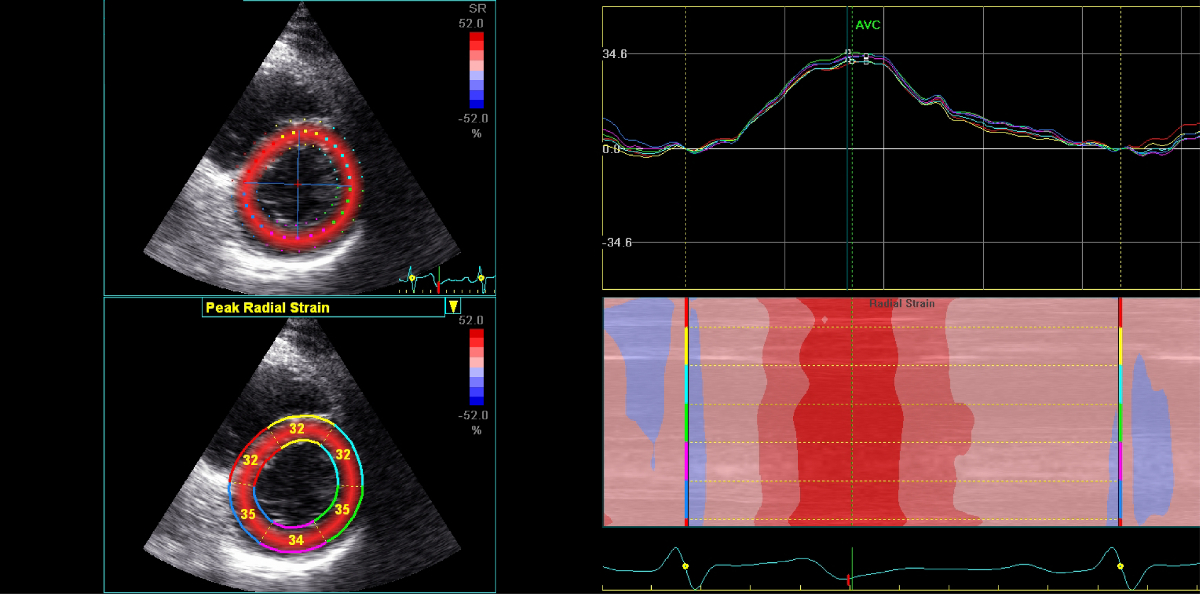Open the Peak Radial Strain parameter dropdown arrow

tap(453, 307)
